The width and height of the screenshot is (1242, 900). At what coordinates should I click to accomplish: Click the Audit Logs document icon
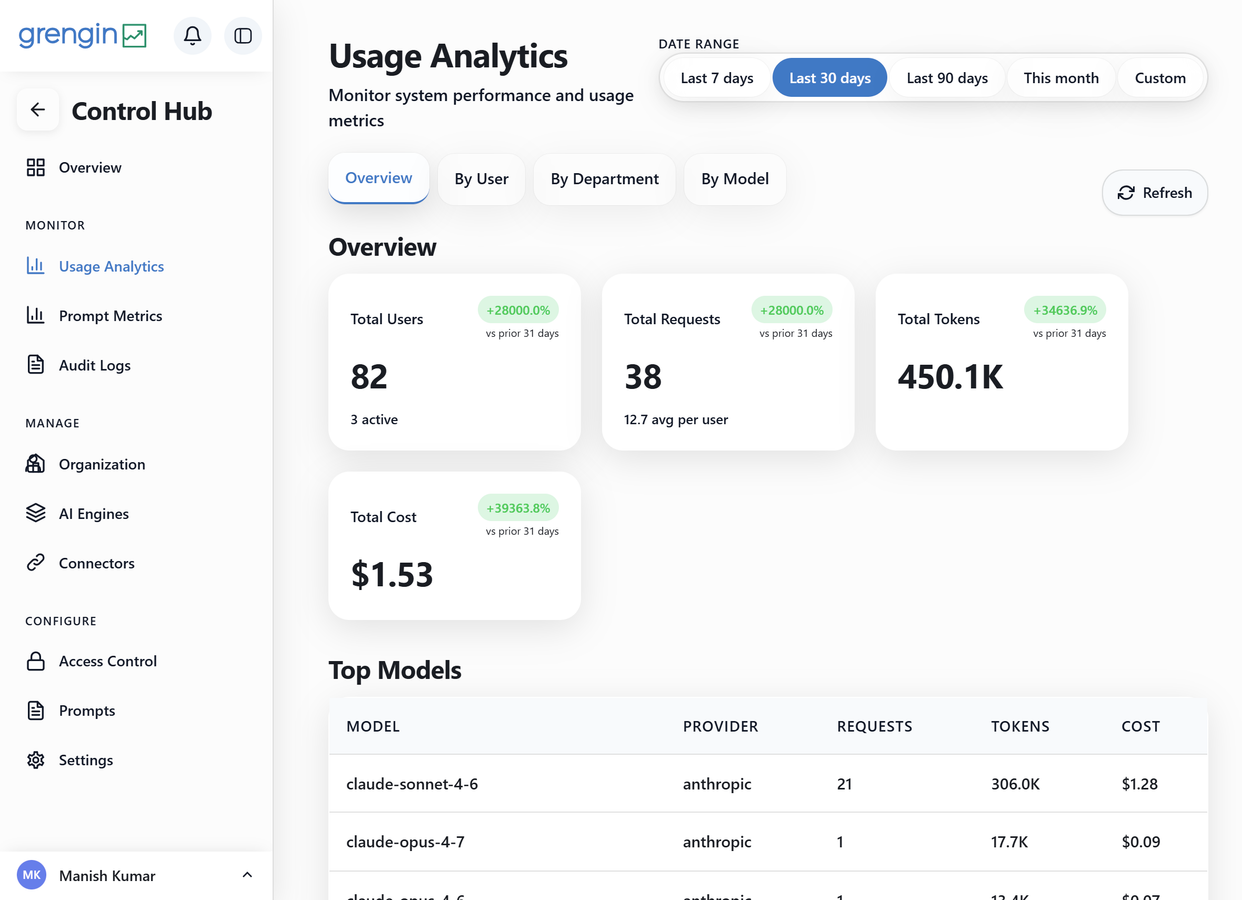tap(36, 365)
